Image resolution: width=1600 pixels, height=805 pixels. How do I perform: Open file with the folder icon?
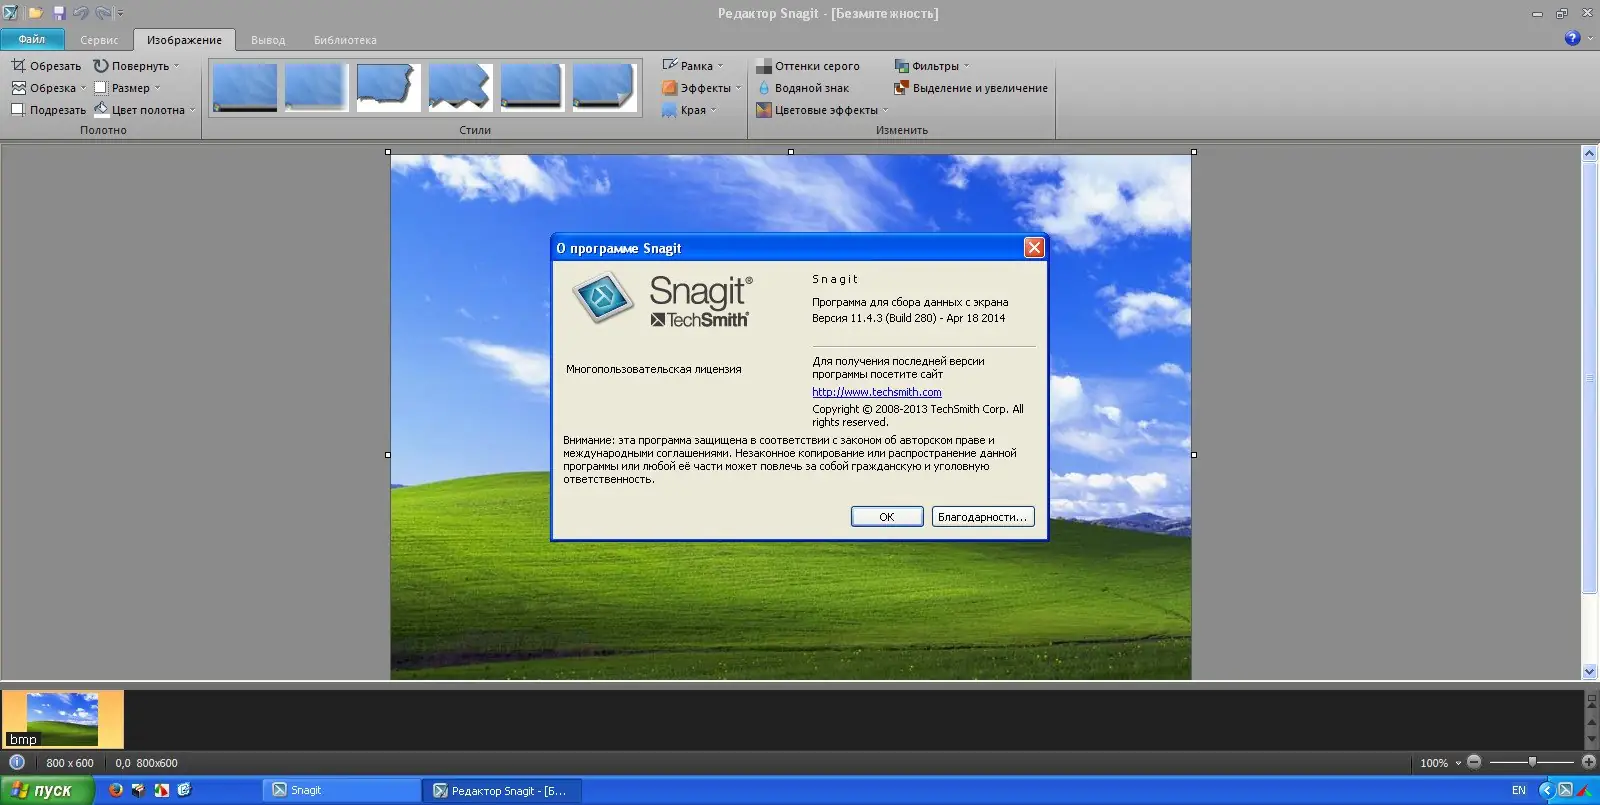[x=35, y=13]
